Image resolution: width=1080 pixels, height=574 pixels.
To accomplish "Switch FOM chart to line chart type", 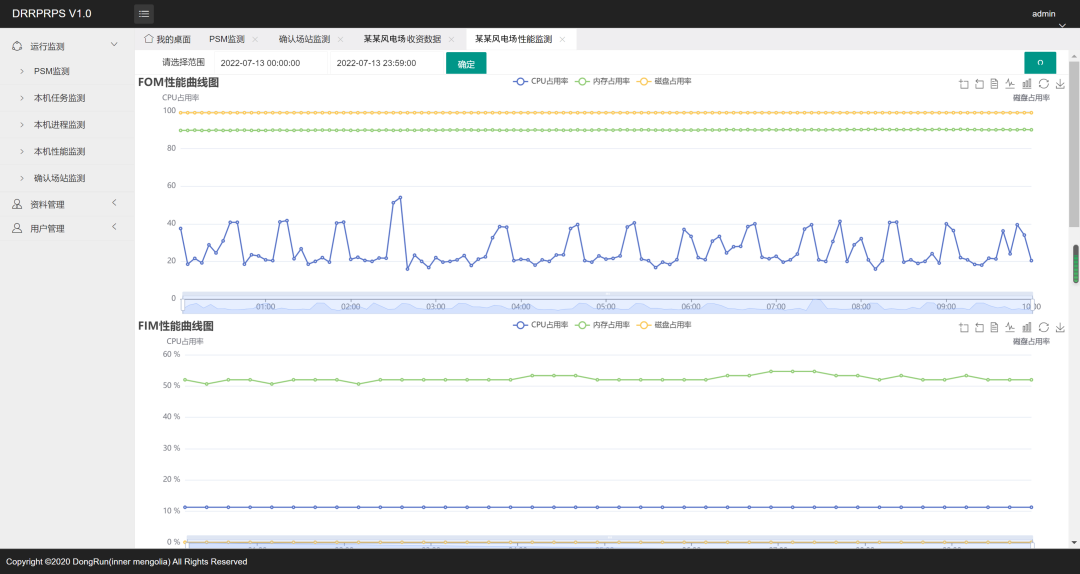I will pyautogui.click(x=1010, y=84).
